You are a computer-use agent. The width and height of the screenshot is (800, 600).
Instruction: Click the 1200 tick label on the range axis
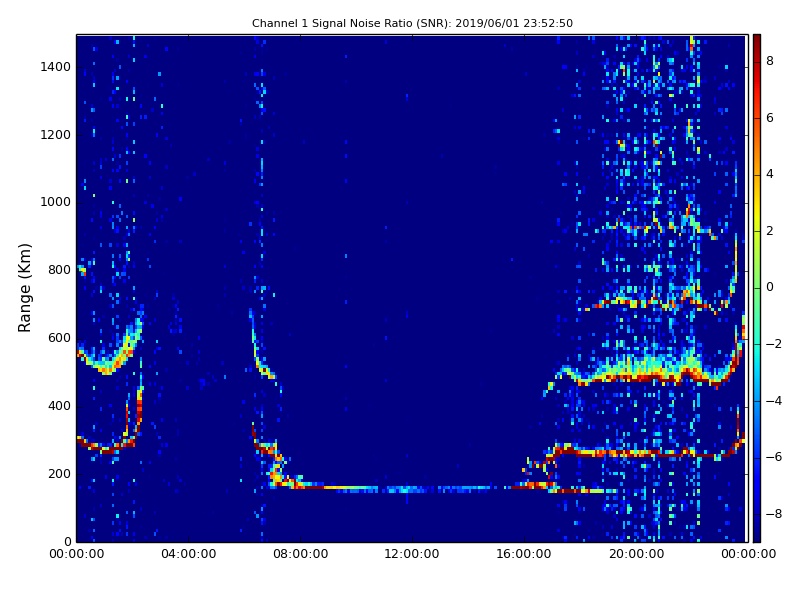56,135
